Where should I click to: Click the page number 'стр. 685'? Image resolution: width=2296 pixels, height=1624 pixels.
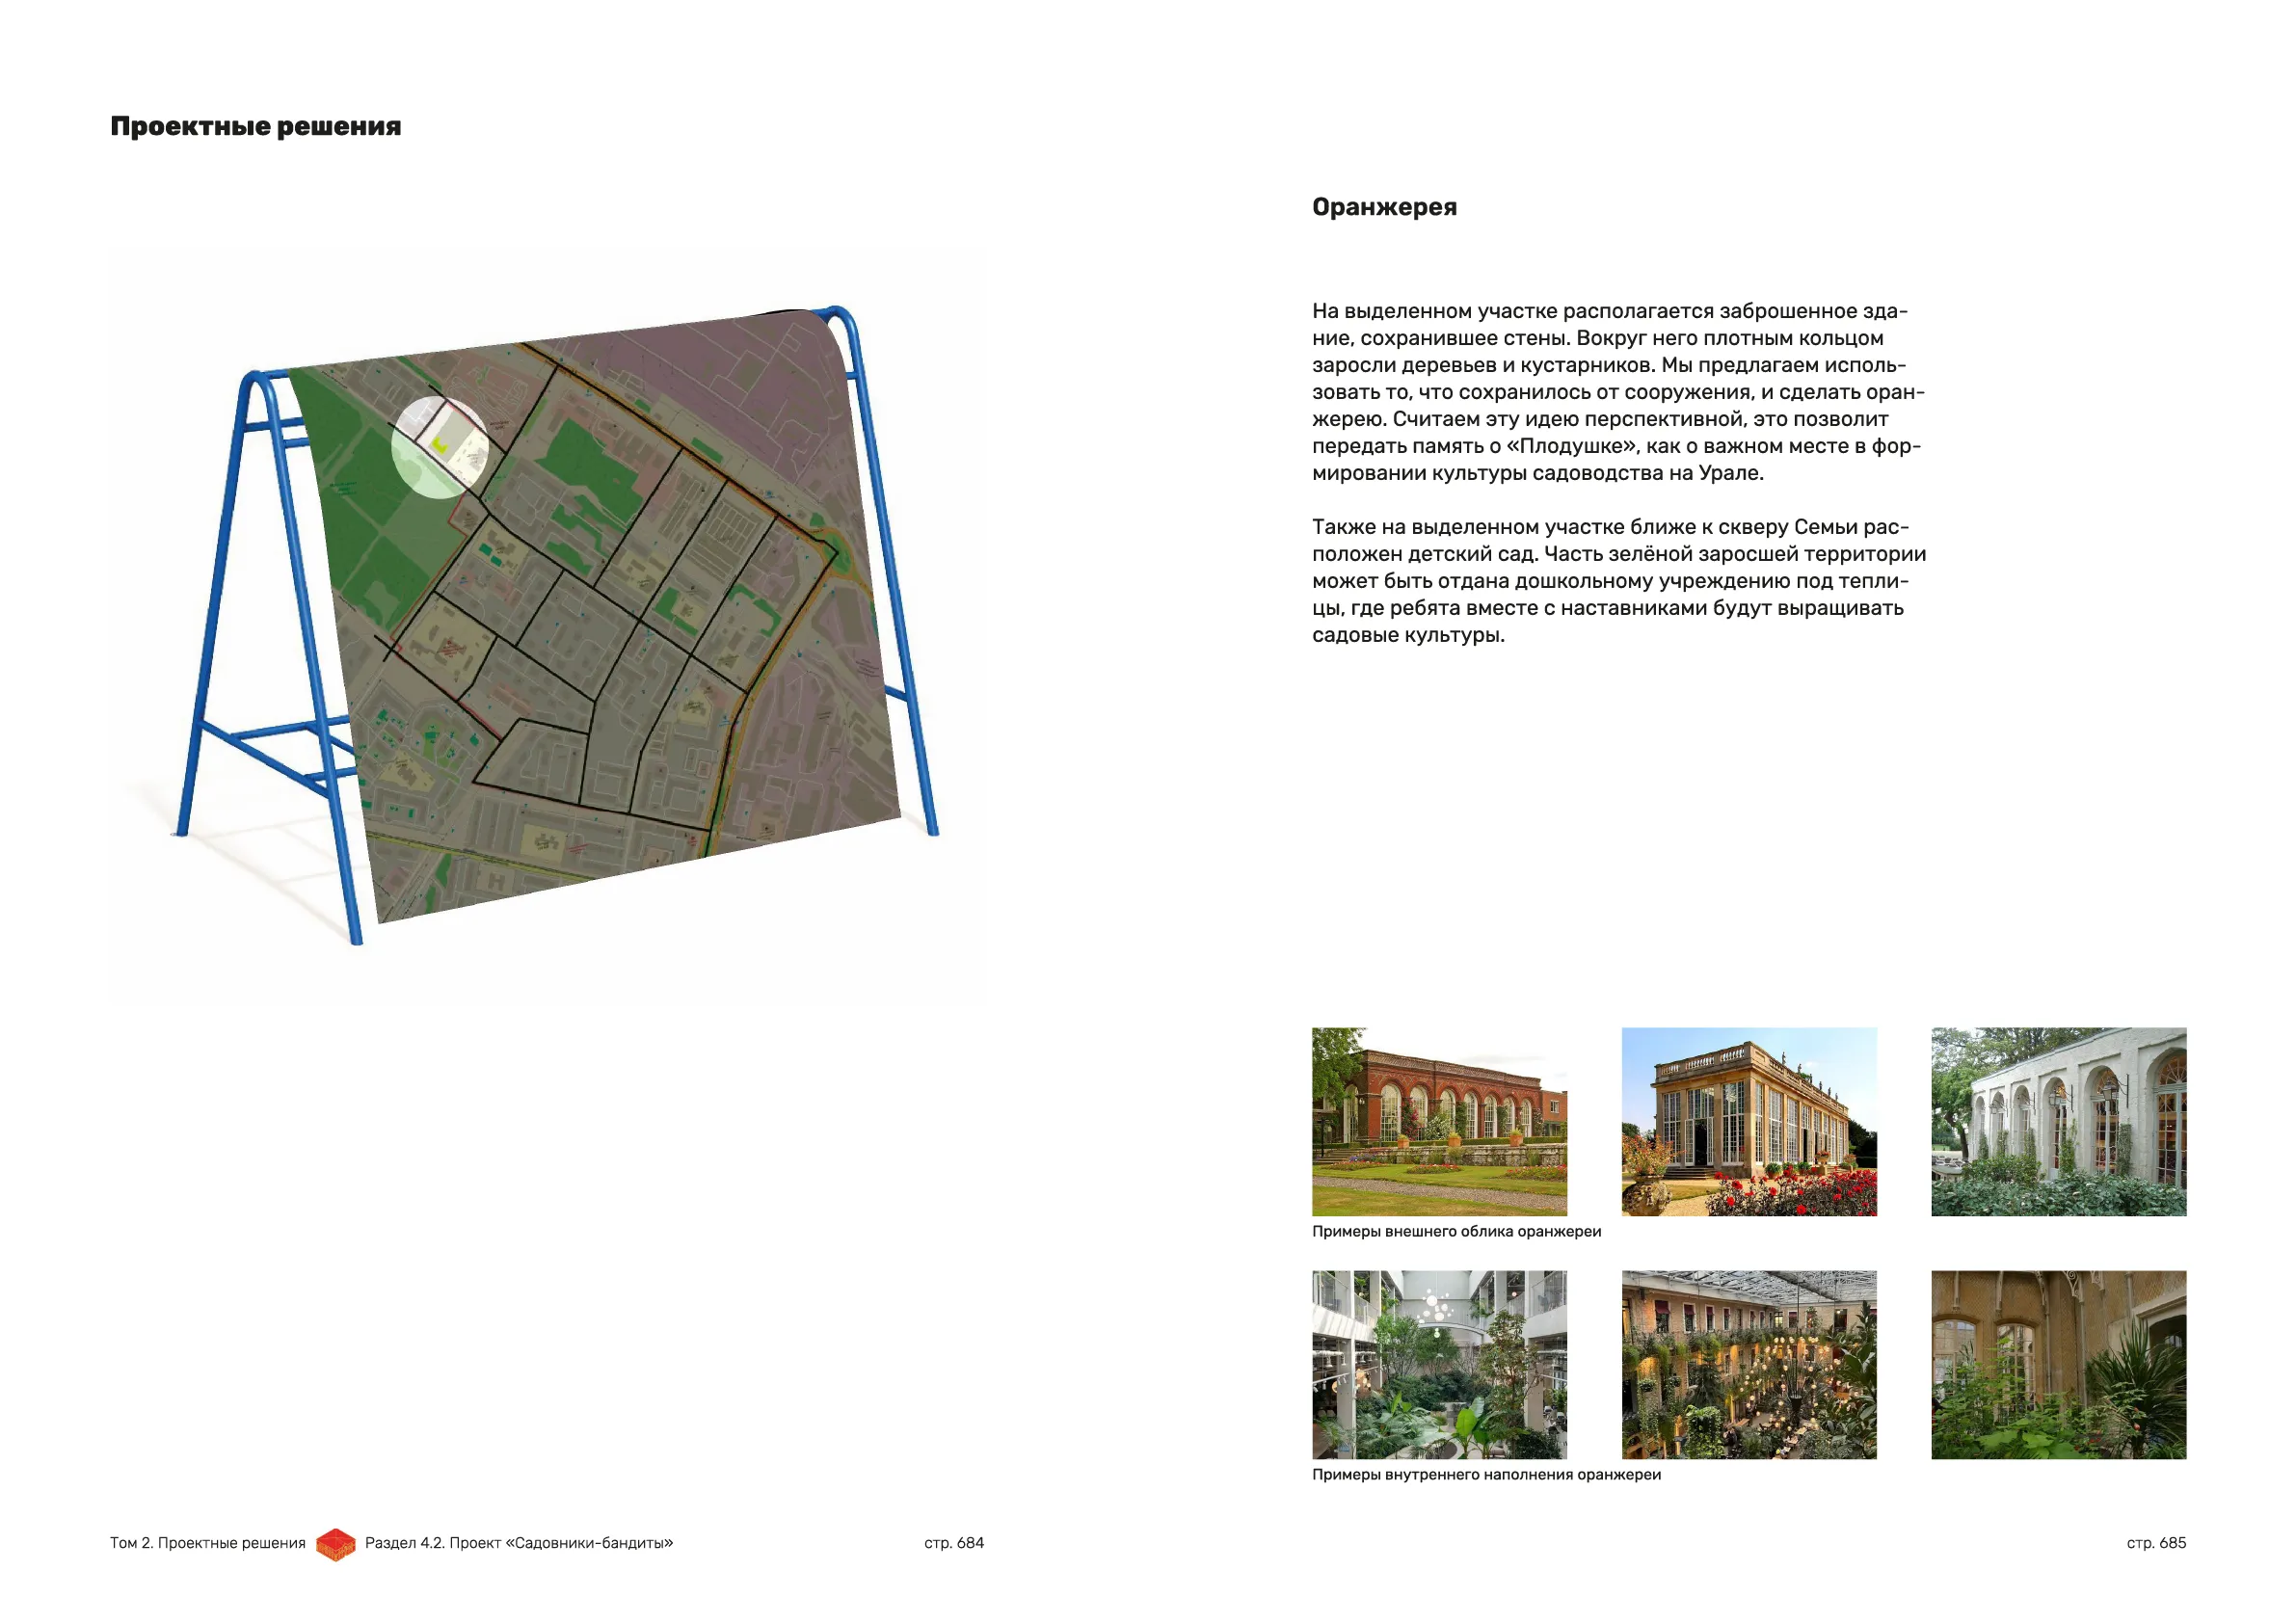tap(2155, 1543)
